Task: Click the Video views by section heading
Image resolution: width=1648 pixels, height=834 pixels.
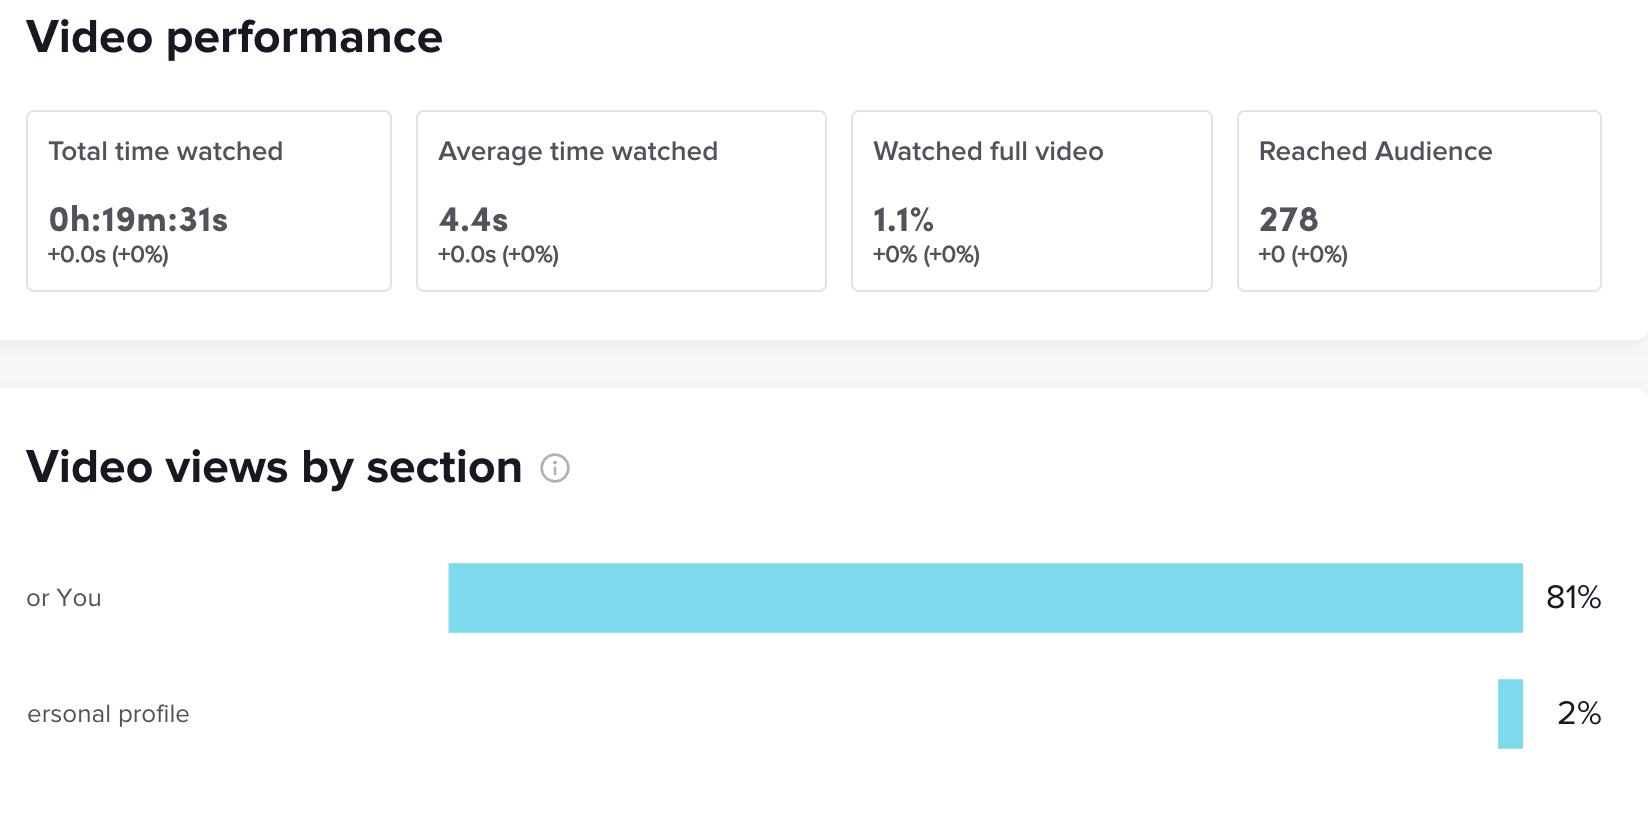Action: click(274, 467)
